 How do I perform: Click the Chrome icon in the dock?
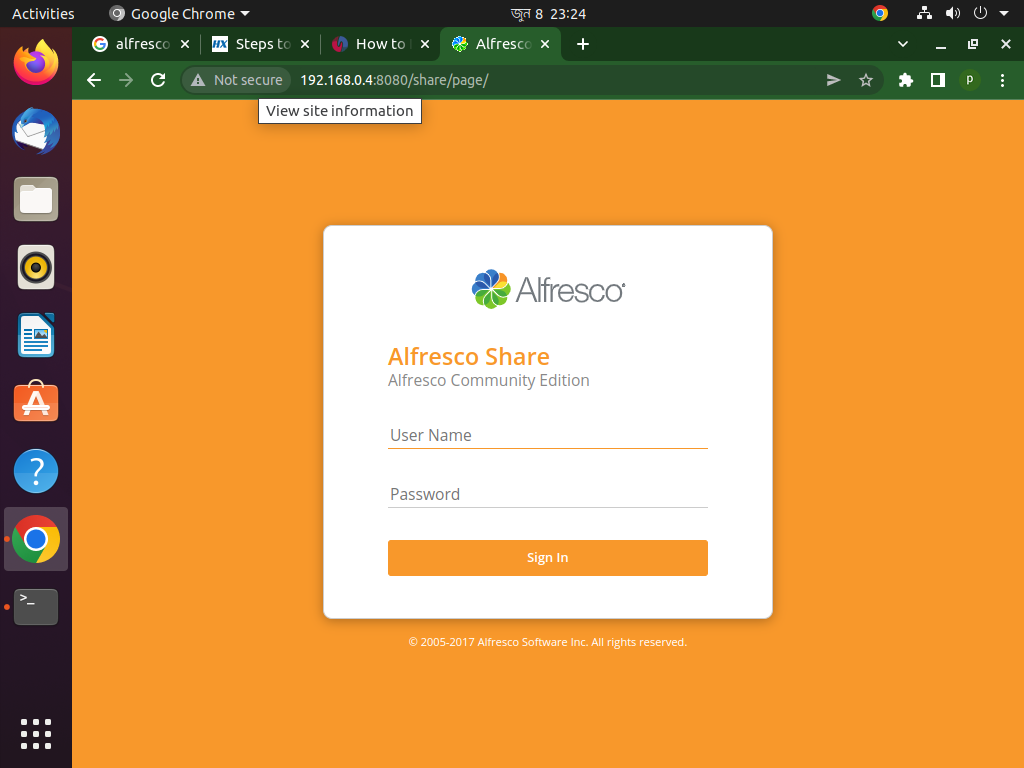point(36,539)
